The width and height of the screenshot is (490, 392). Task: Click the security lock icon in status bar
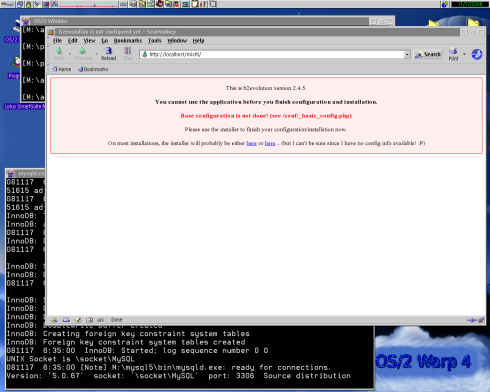pyautogui.click(x=481, y=320)
